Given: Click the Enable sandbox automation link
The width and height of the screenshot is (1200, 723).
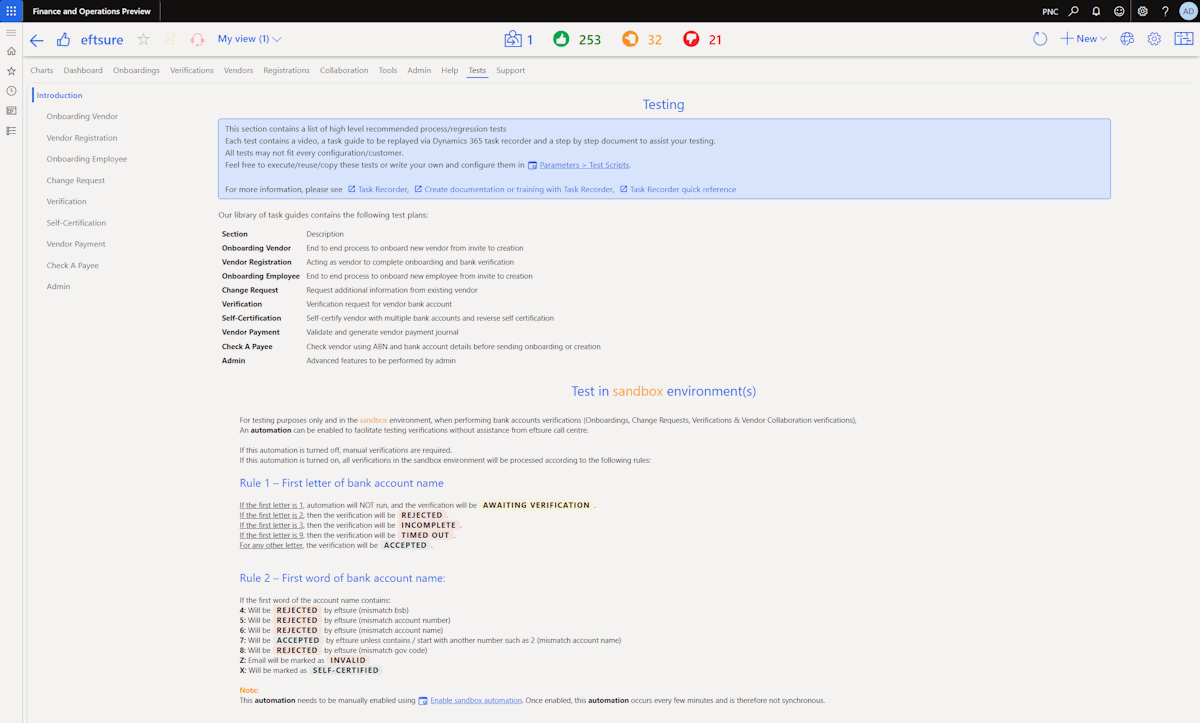Looking at the screenshot, I should pyautogui.click(x=476, y=700).
